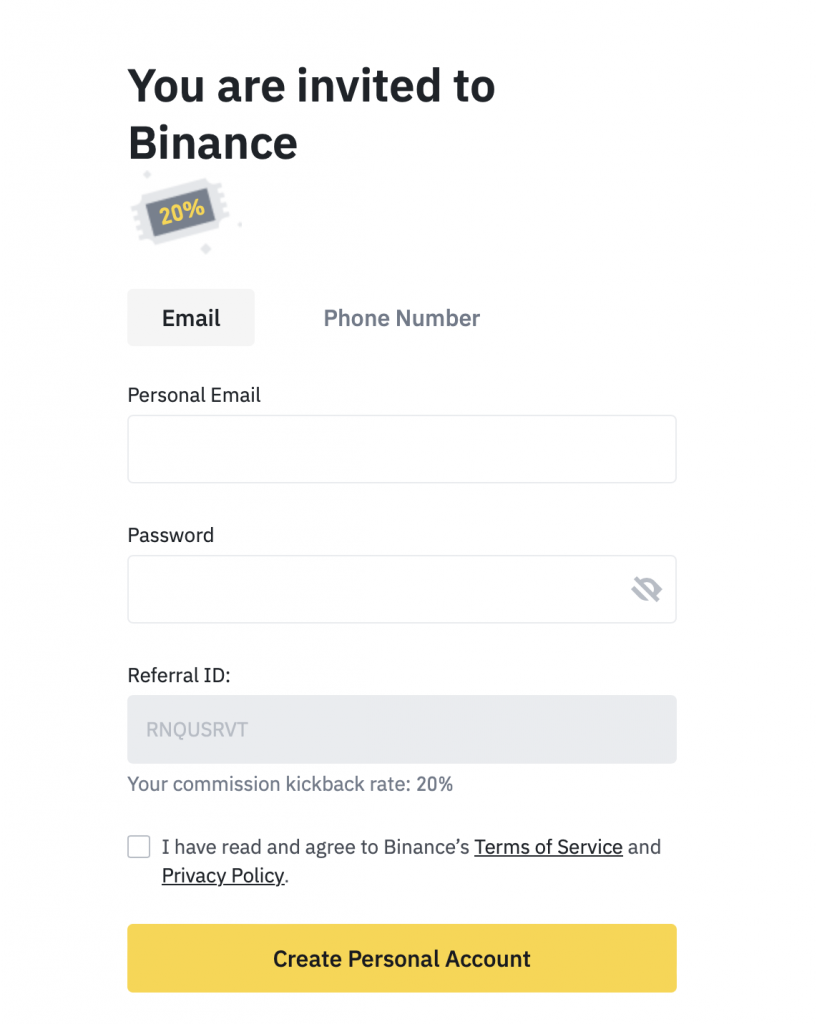Click the Referral ID label
The height and width of the screenshot is (1024, 817).
(179, 675)
